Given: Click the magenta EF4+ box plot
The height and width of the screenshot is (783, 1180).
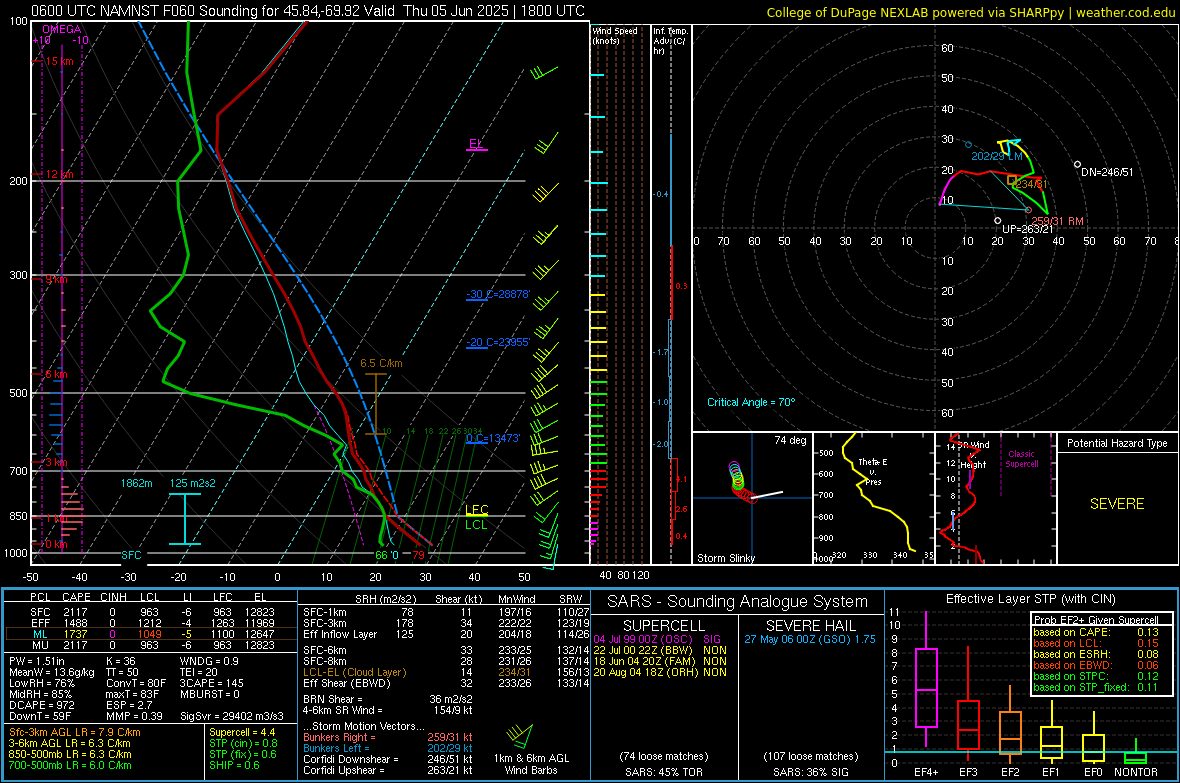Looking at the screenshot, I should click(926, 681).
